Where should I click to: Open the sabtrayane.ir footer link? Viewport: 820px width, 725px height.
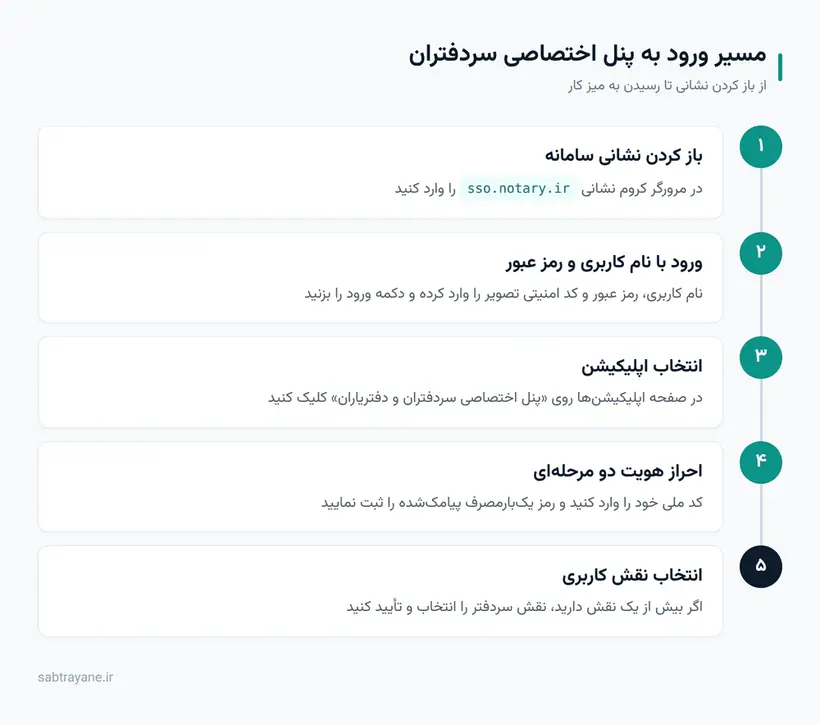tap(75, 677)
